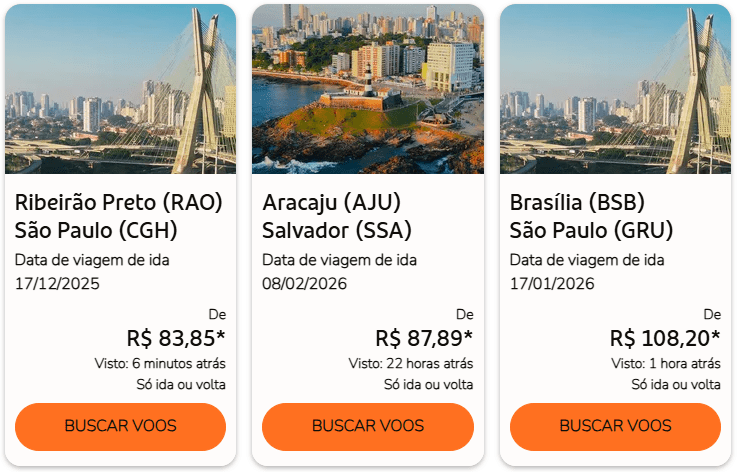The image size is (737, 472).
Task: Select the Ribeirão Preto (RAO) origin title
Action: [x=119, y=203]
